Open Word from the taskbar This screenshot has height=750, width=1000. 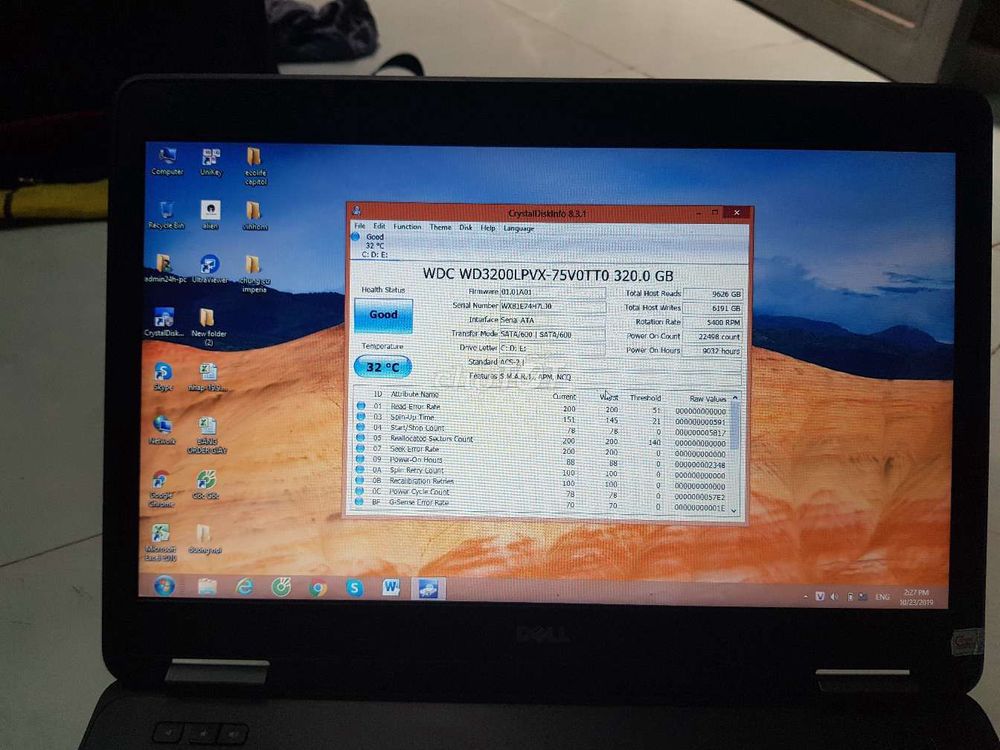pyautogui.click(x=391, y=588)
